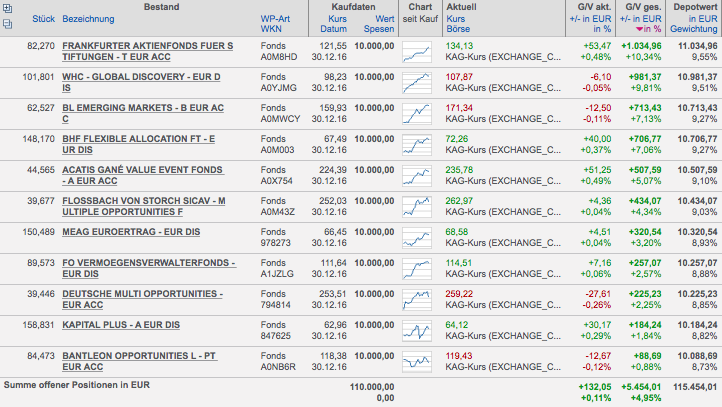Open Bantleon Opportunities L fund

click(140, 361)
